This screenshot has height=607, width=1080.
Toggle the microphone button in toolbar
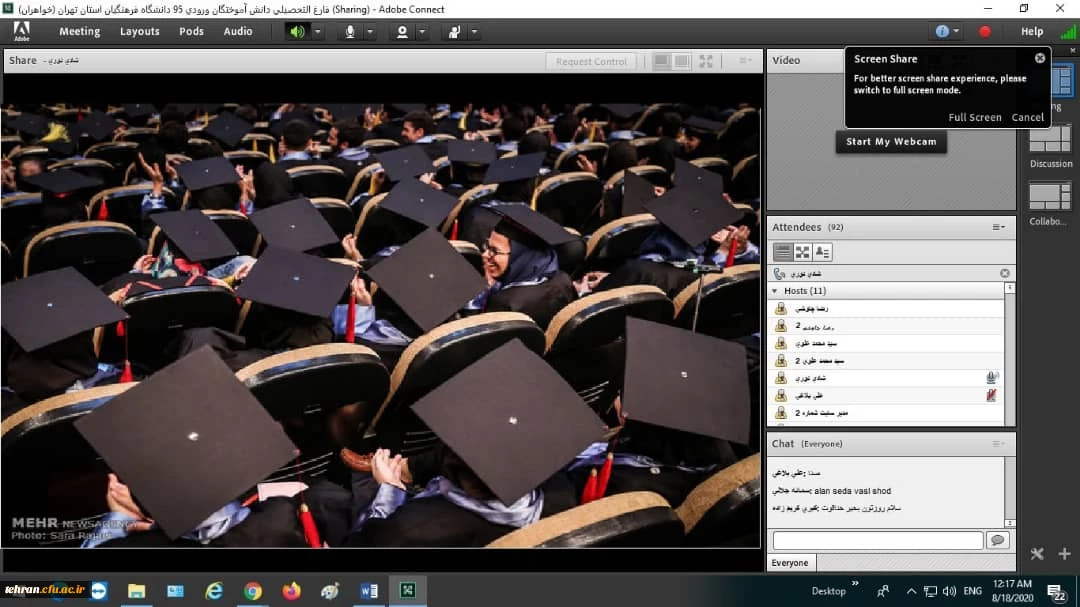point(350,31)
